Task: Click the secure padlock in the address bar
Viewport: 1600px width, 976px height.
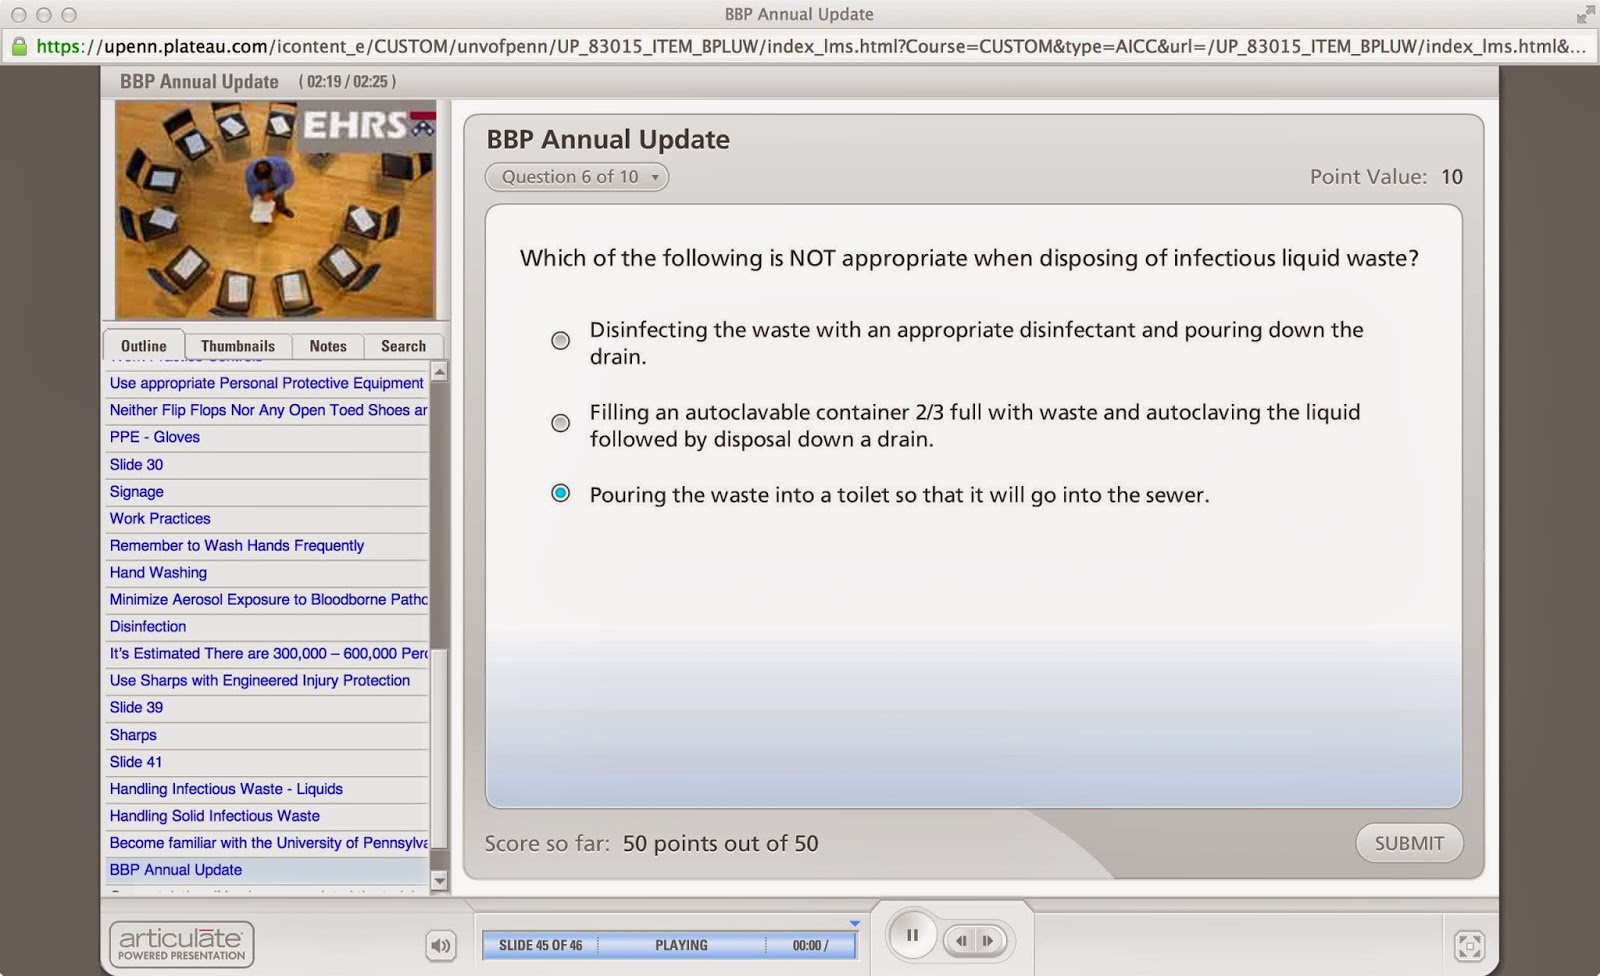Action: coord(18,46)
